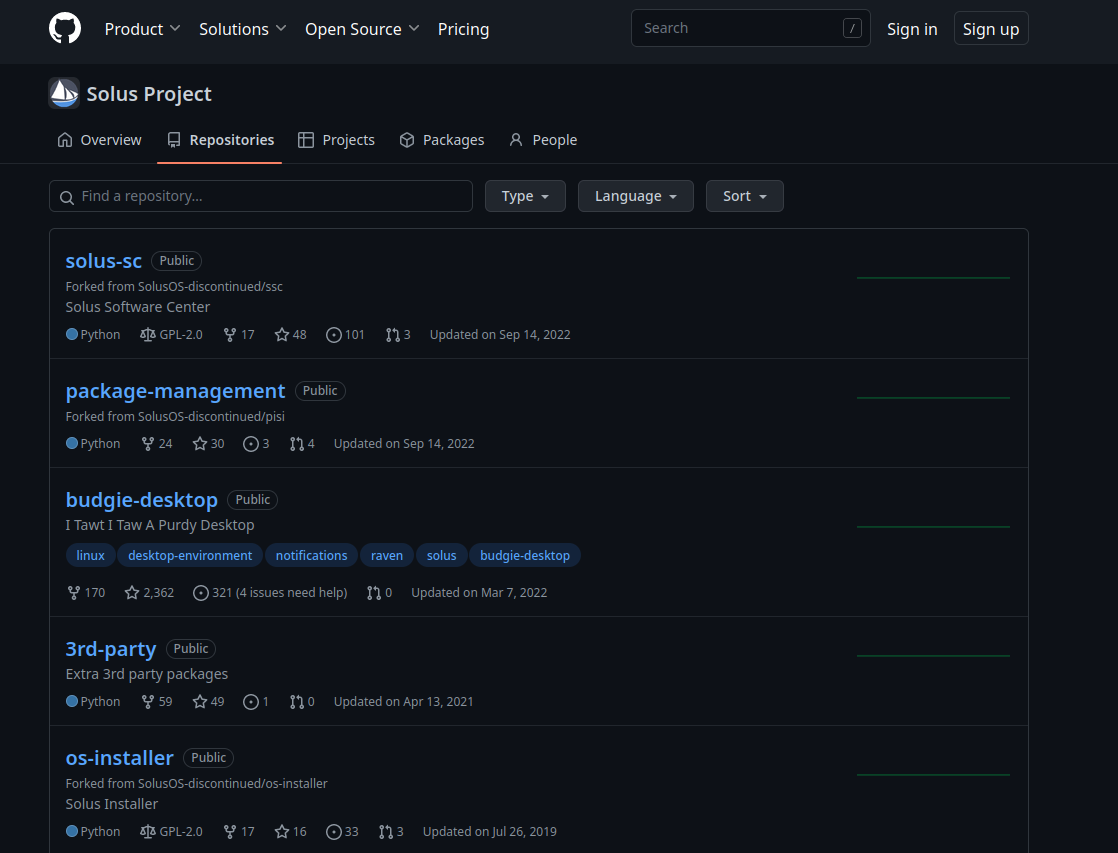Click the Solus Project sailboat avatar
The image size is (1118, 853).
pyautogui.click(x=64, y=93)
